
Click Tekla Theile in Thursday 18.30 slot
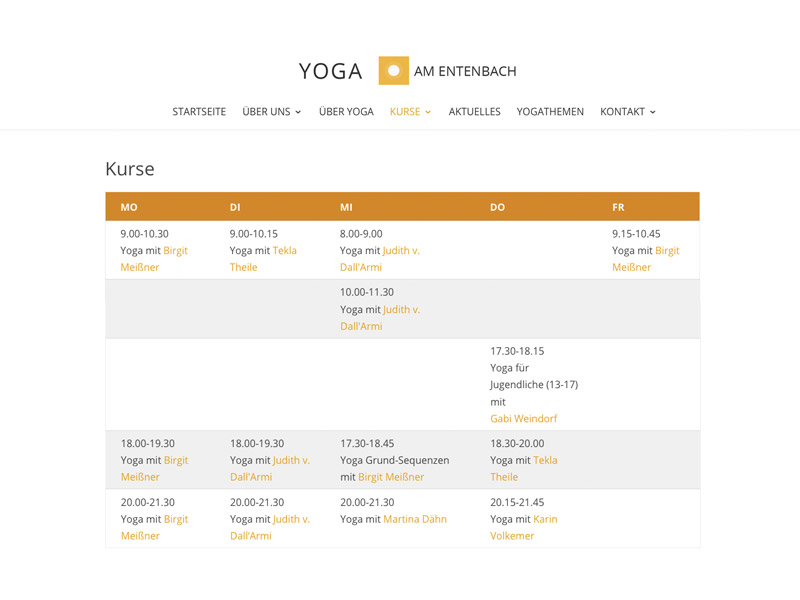pos(523,468)
